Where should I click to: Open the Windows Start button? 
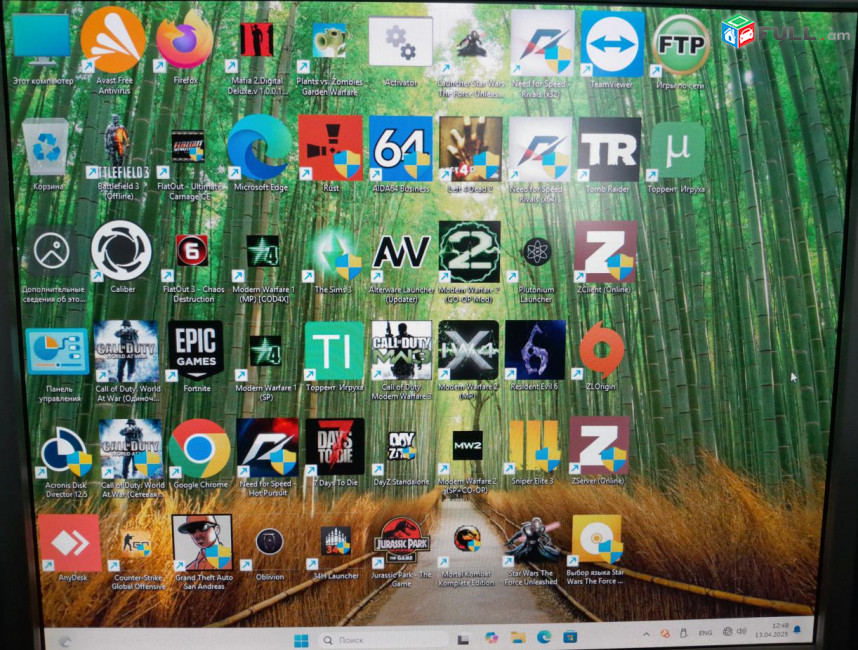[x=301, y=641]
